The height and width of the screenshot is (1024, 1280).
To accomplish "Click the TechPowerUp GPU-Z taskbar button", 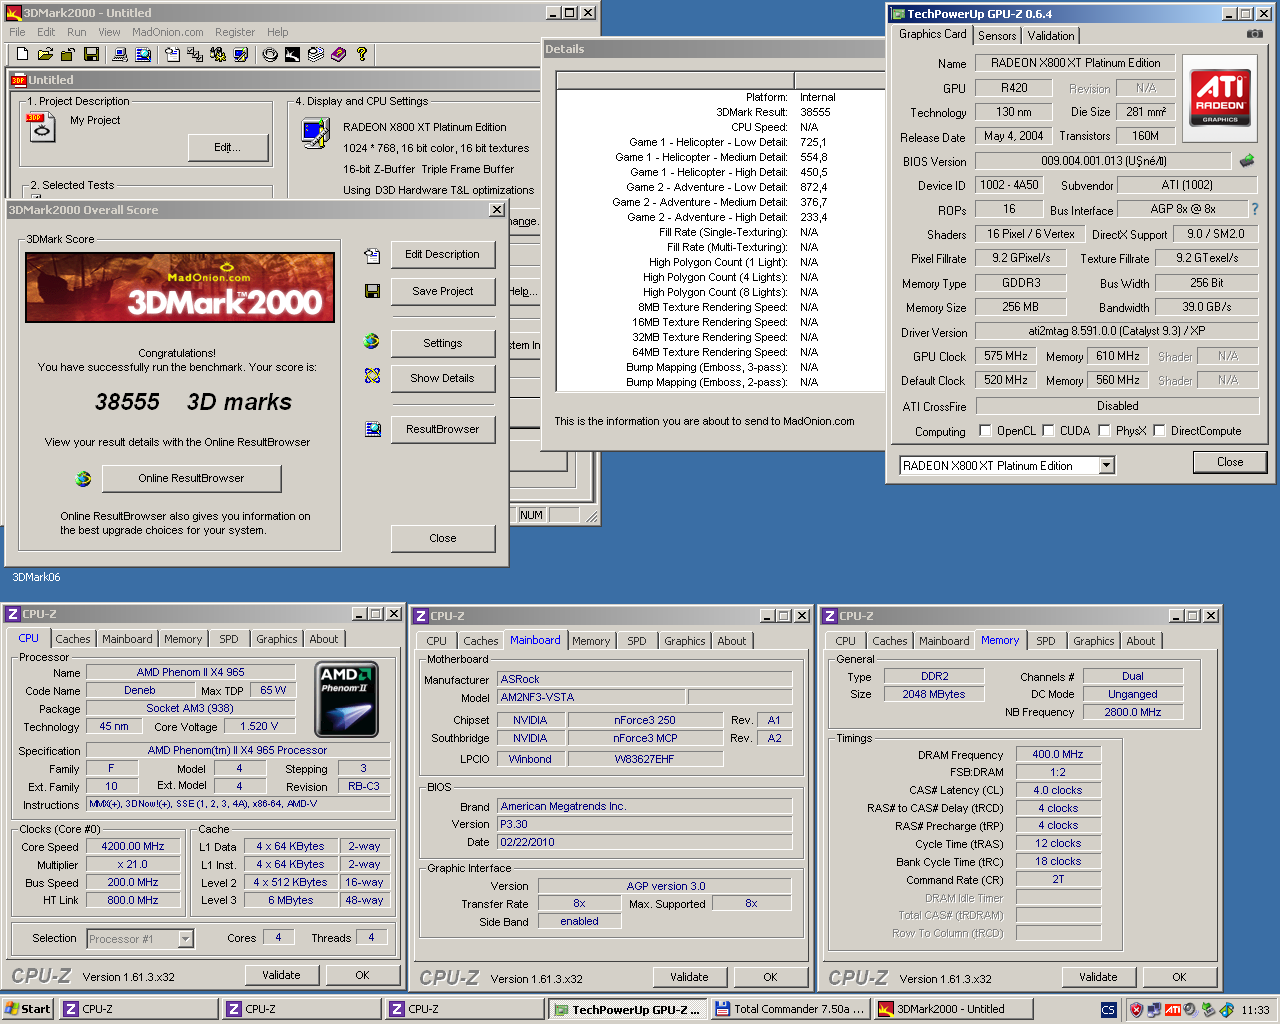I will [x=627, y=1009].
